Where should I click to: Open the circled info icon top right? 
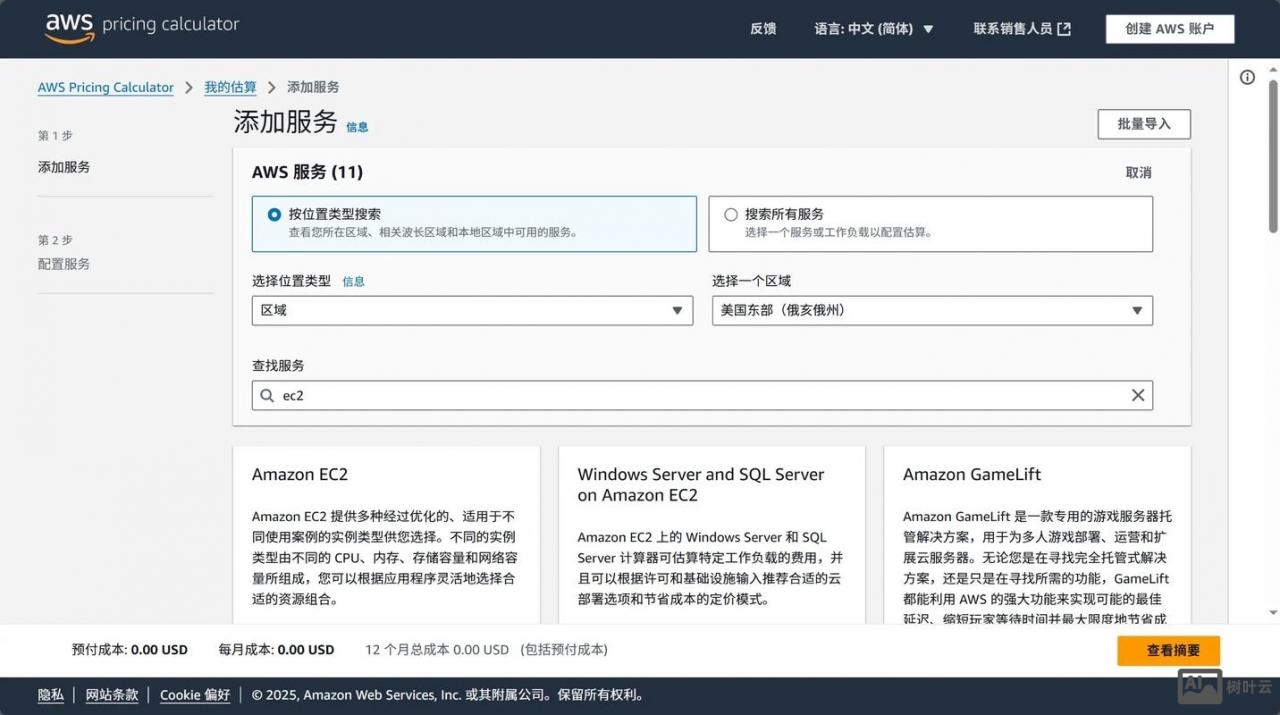(1247, 77)
